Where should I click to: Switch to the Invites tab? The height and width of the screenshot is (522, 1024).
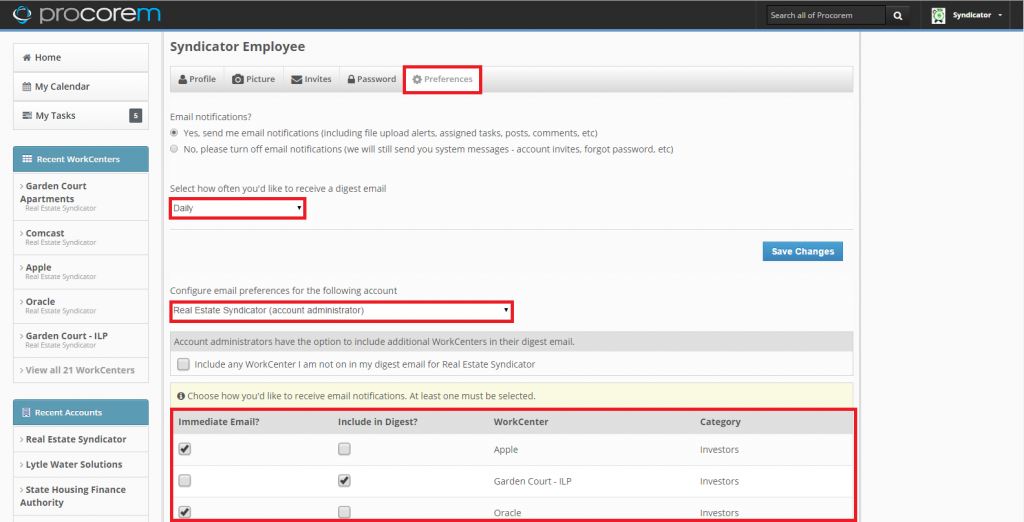(311, 79)
